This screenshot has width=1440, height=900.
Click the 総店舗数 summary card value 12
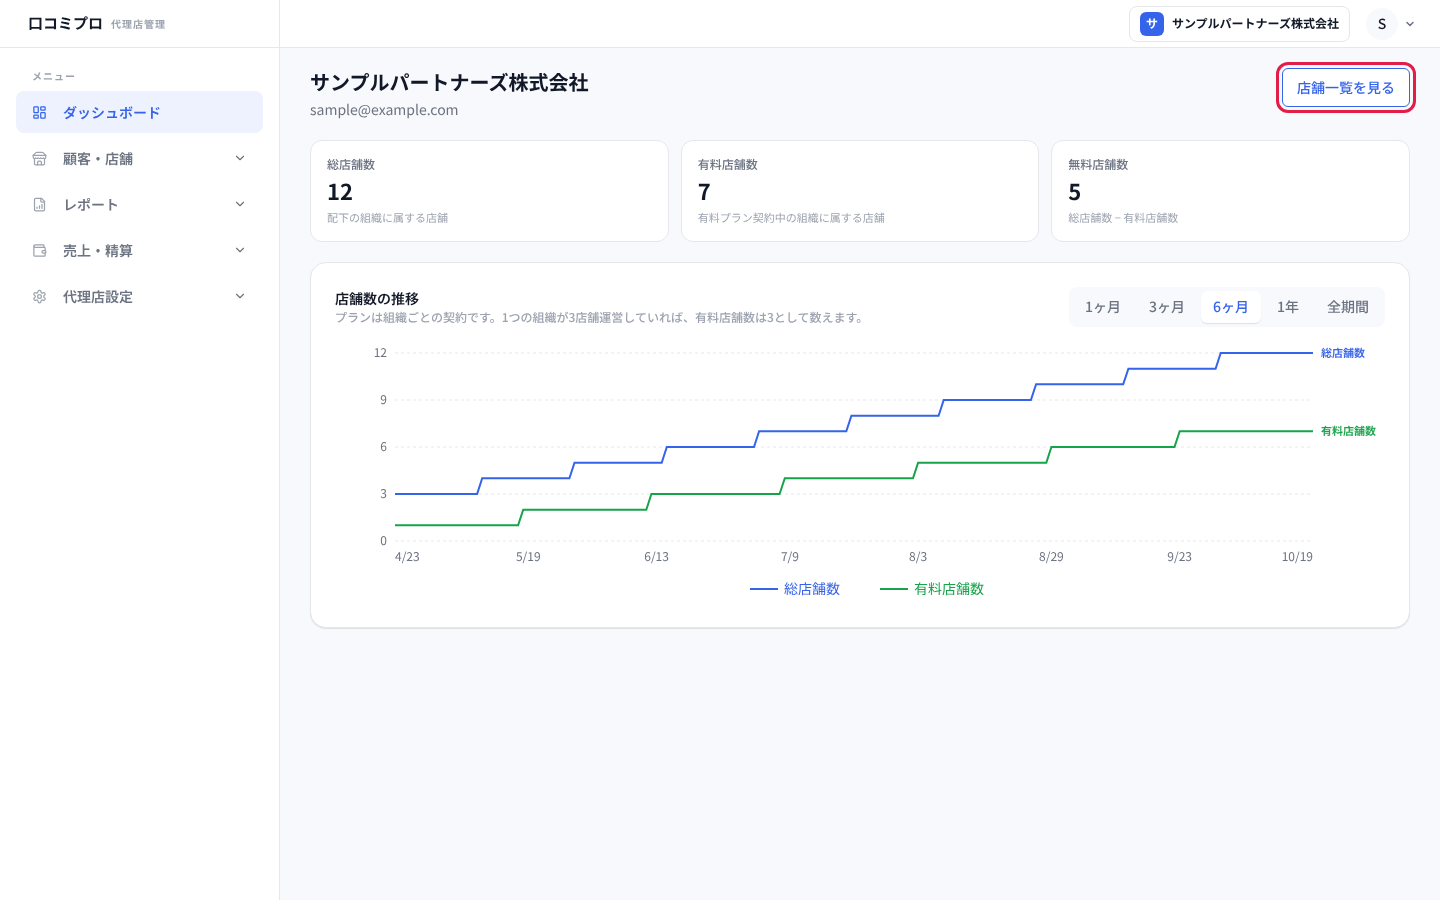pyautogui.click(x=340, y=192)
